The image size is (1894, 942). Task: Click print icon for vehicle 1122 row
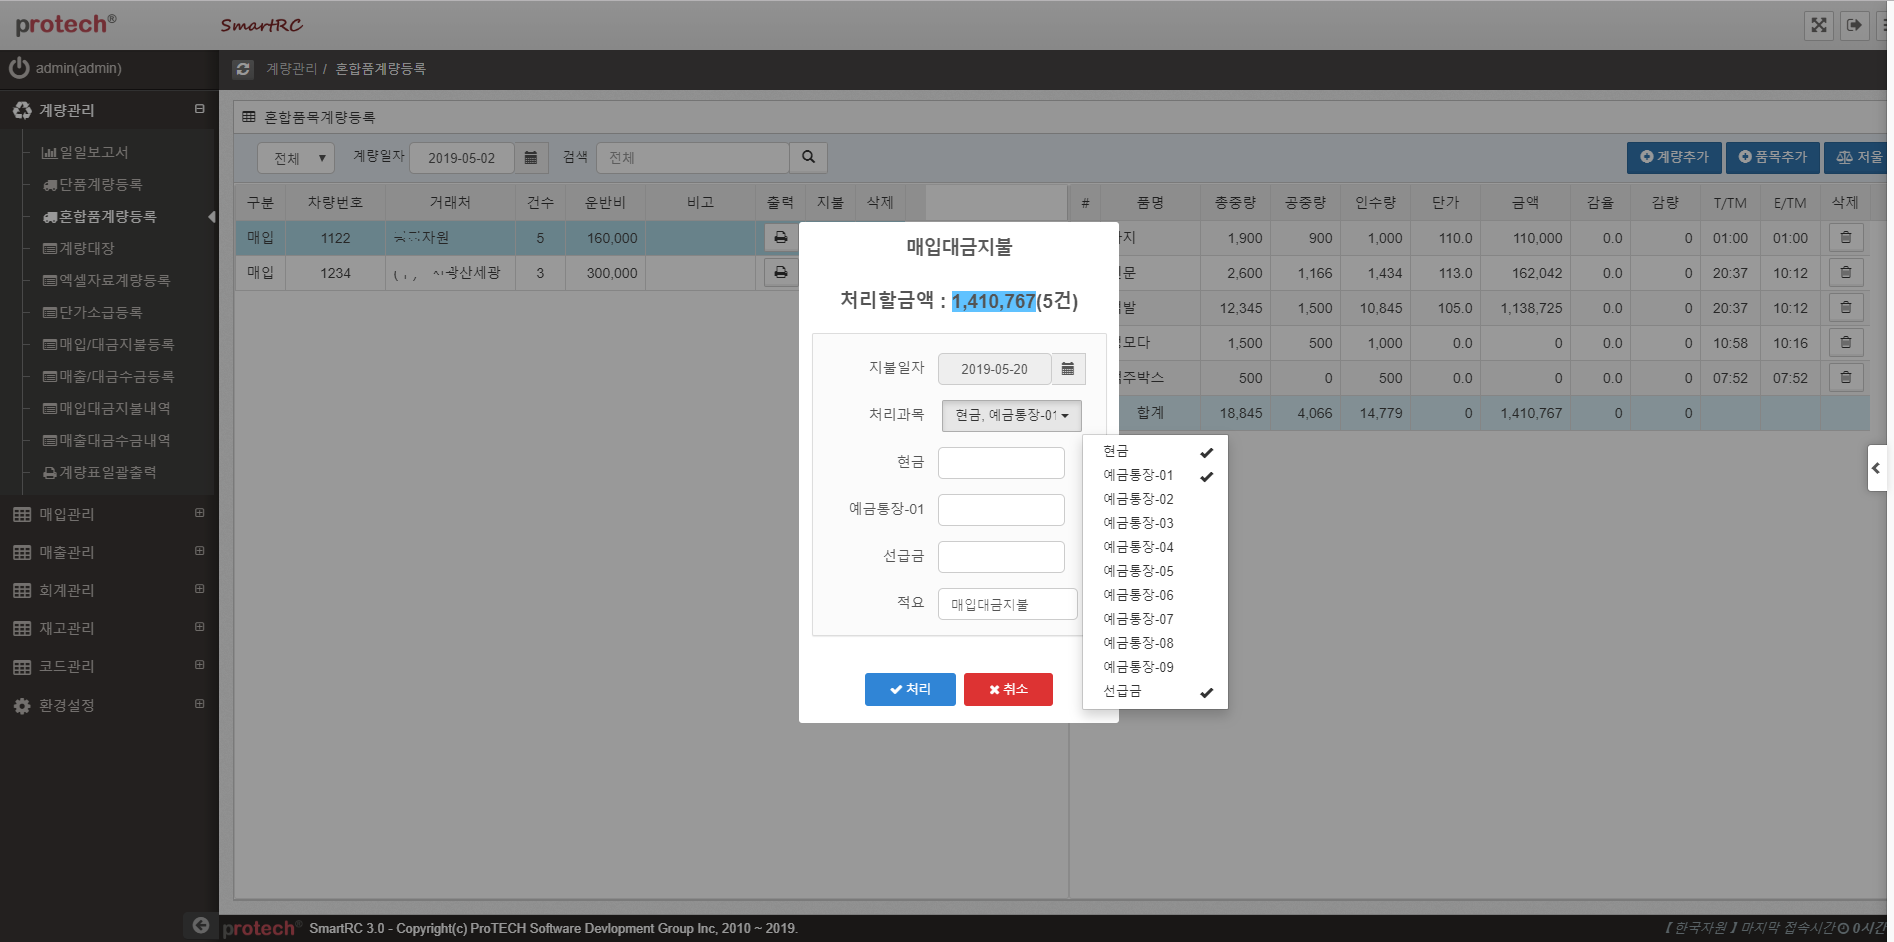(780, 238)
